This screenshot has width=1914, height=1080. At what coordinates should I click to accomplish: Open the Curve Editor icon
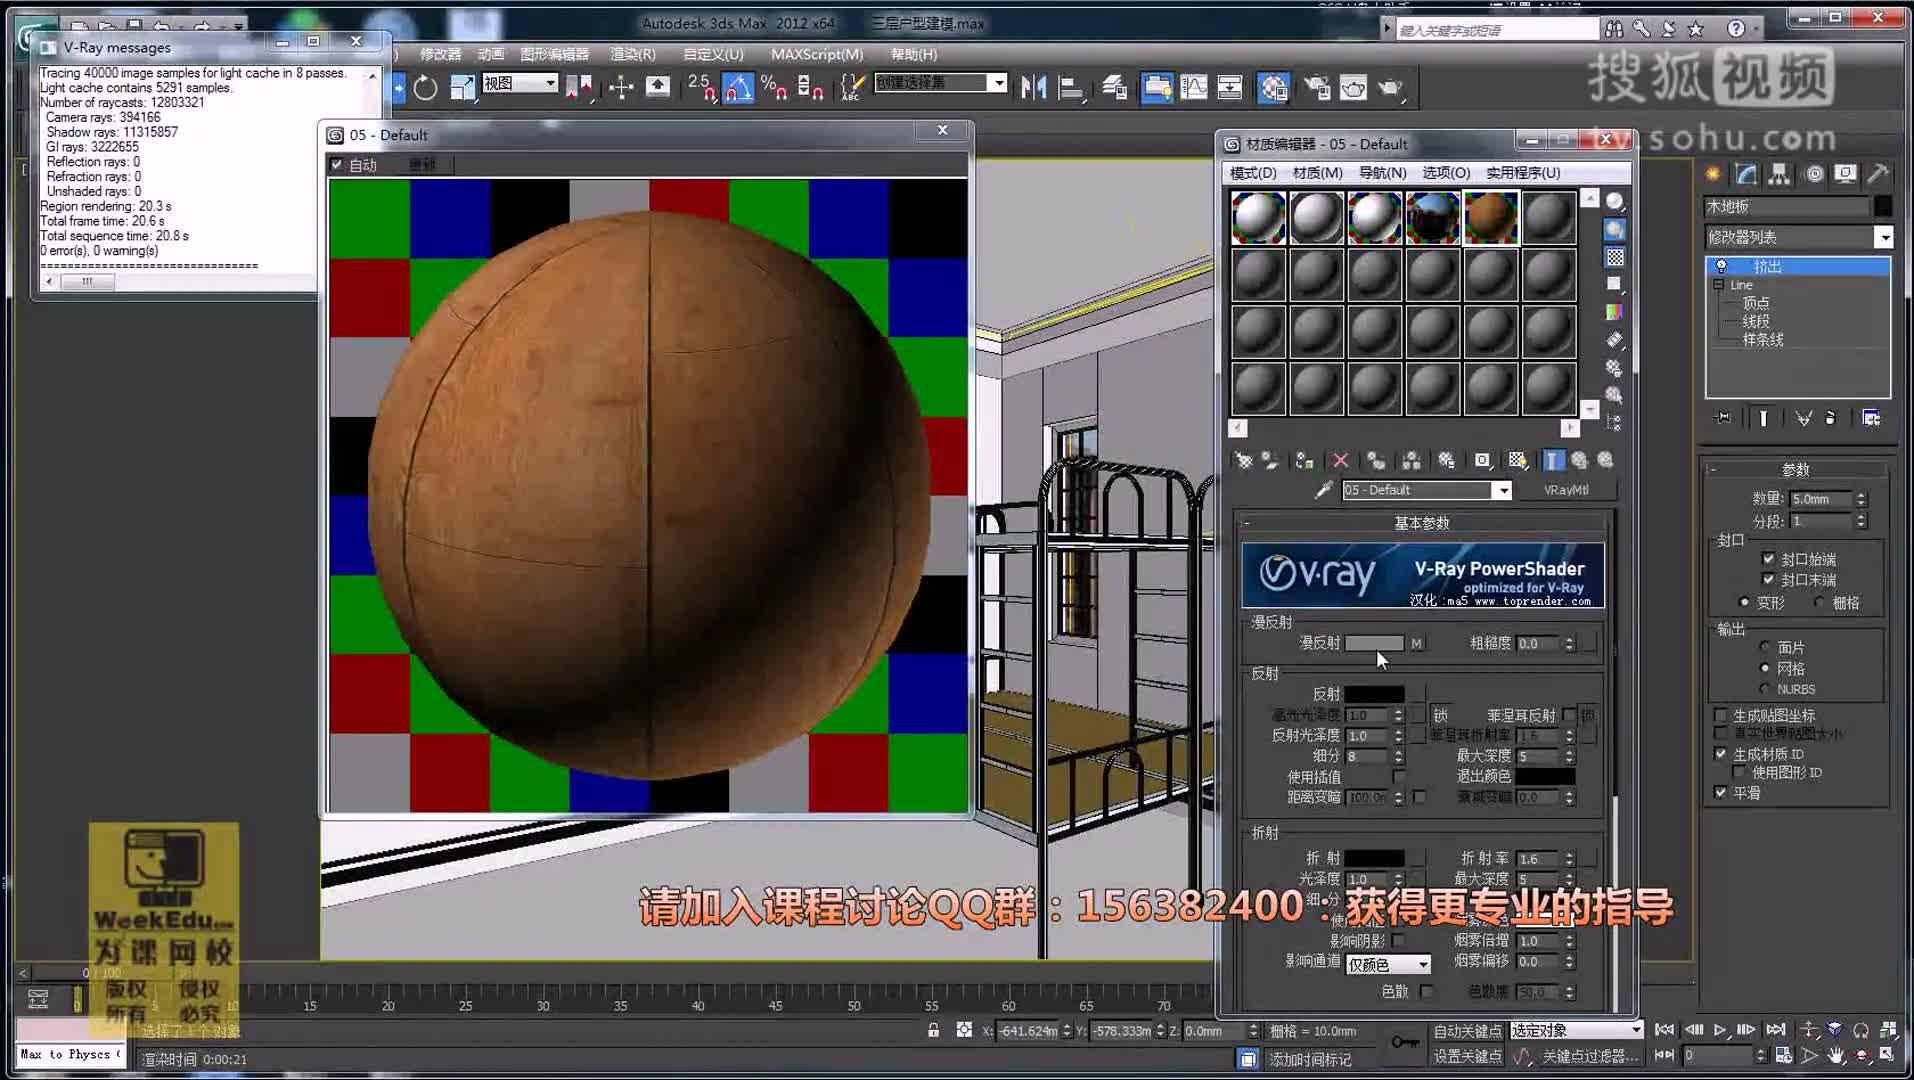point(1194,88)
